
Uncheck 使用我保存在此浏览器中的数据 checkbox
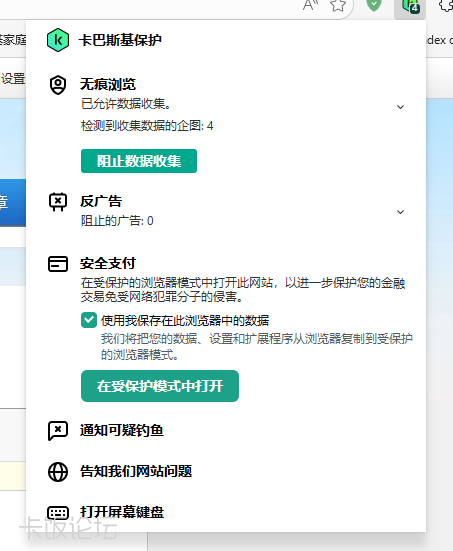89,320
